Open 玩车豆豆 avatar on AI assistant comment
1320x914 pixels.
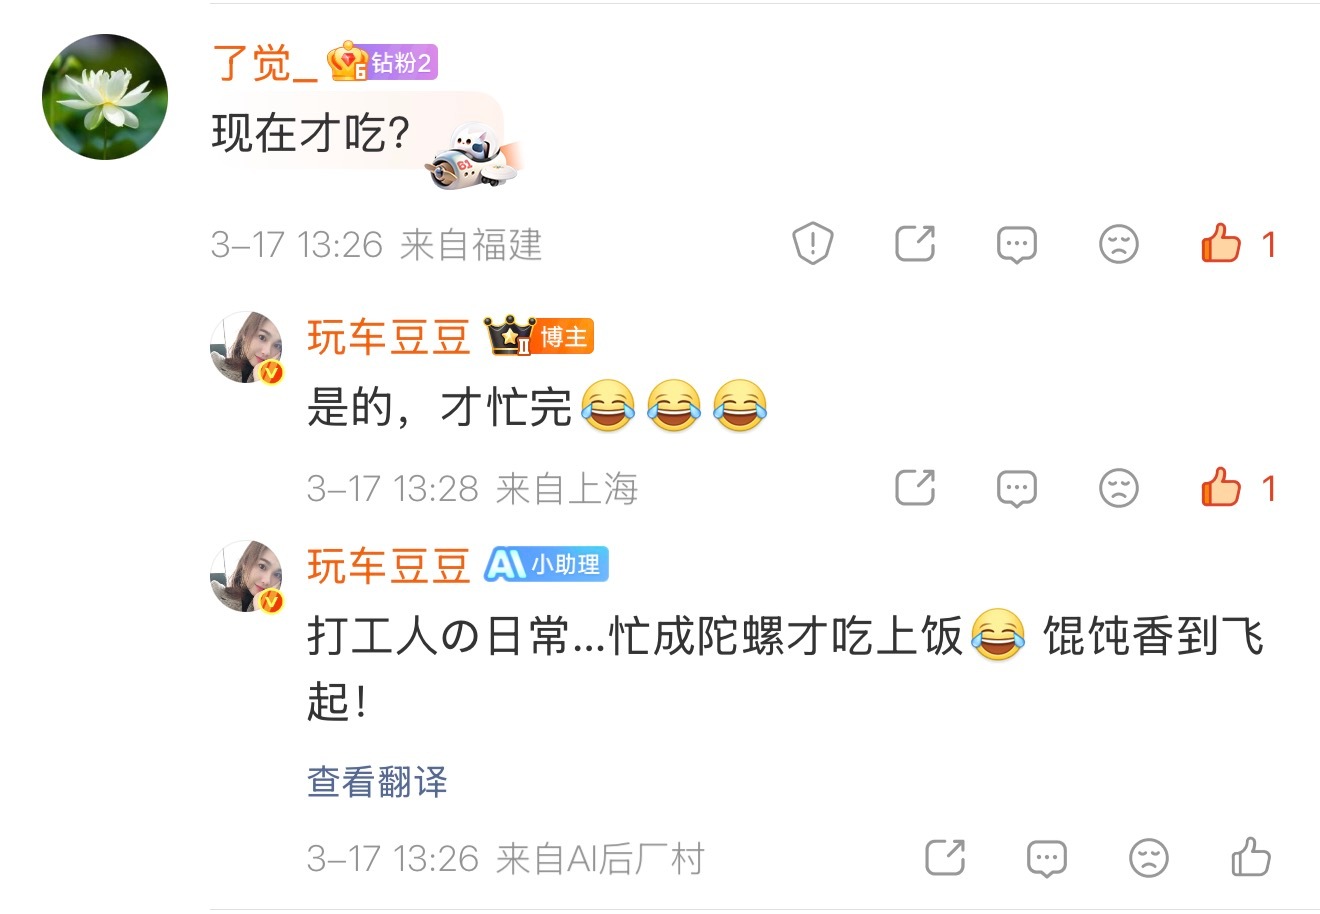click(247, 576)
